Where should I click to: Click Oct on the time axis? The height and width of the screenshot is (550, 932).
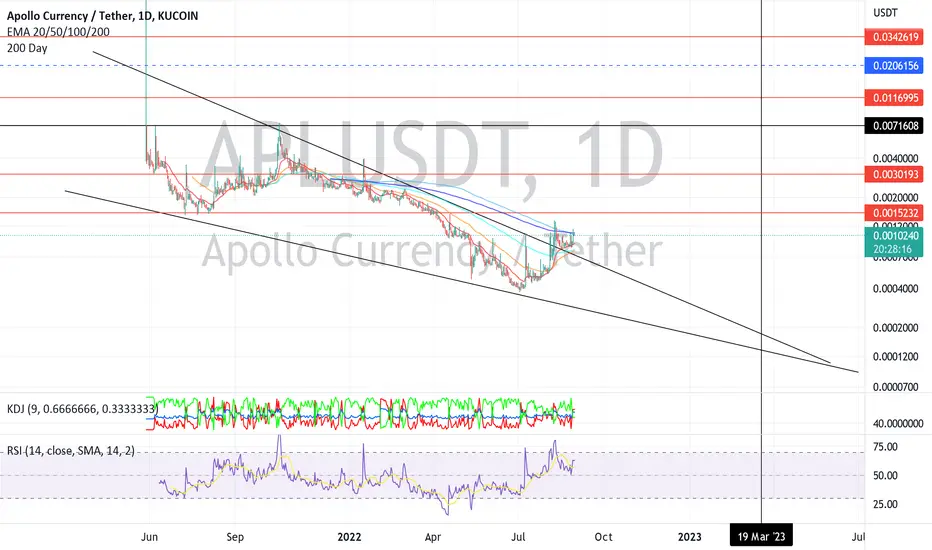tap(603, 536)
